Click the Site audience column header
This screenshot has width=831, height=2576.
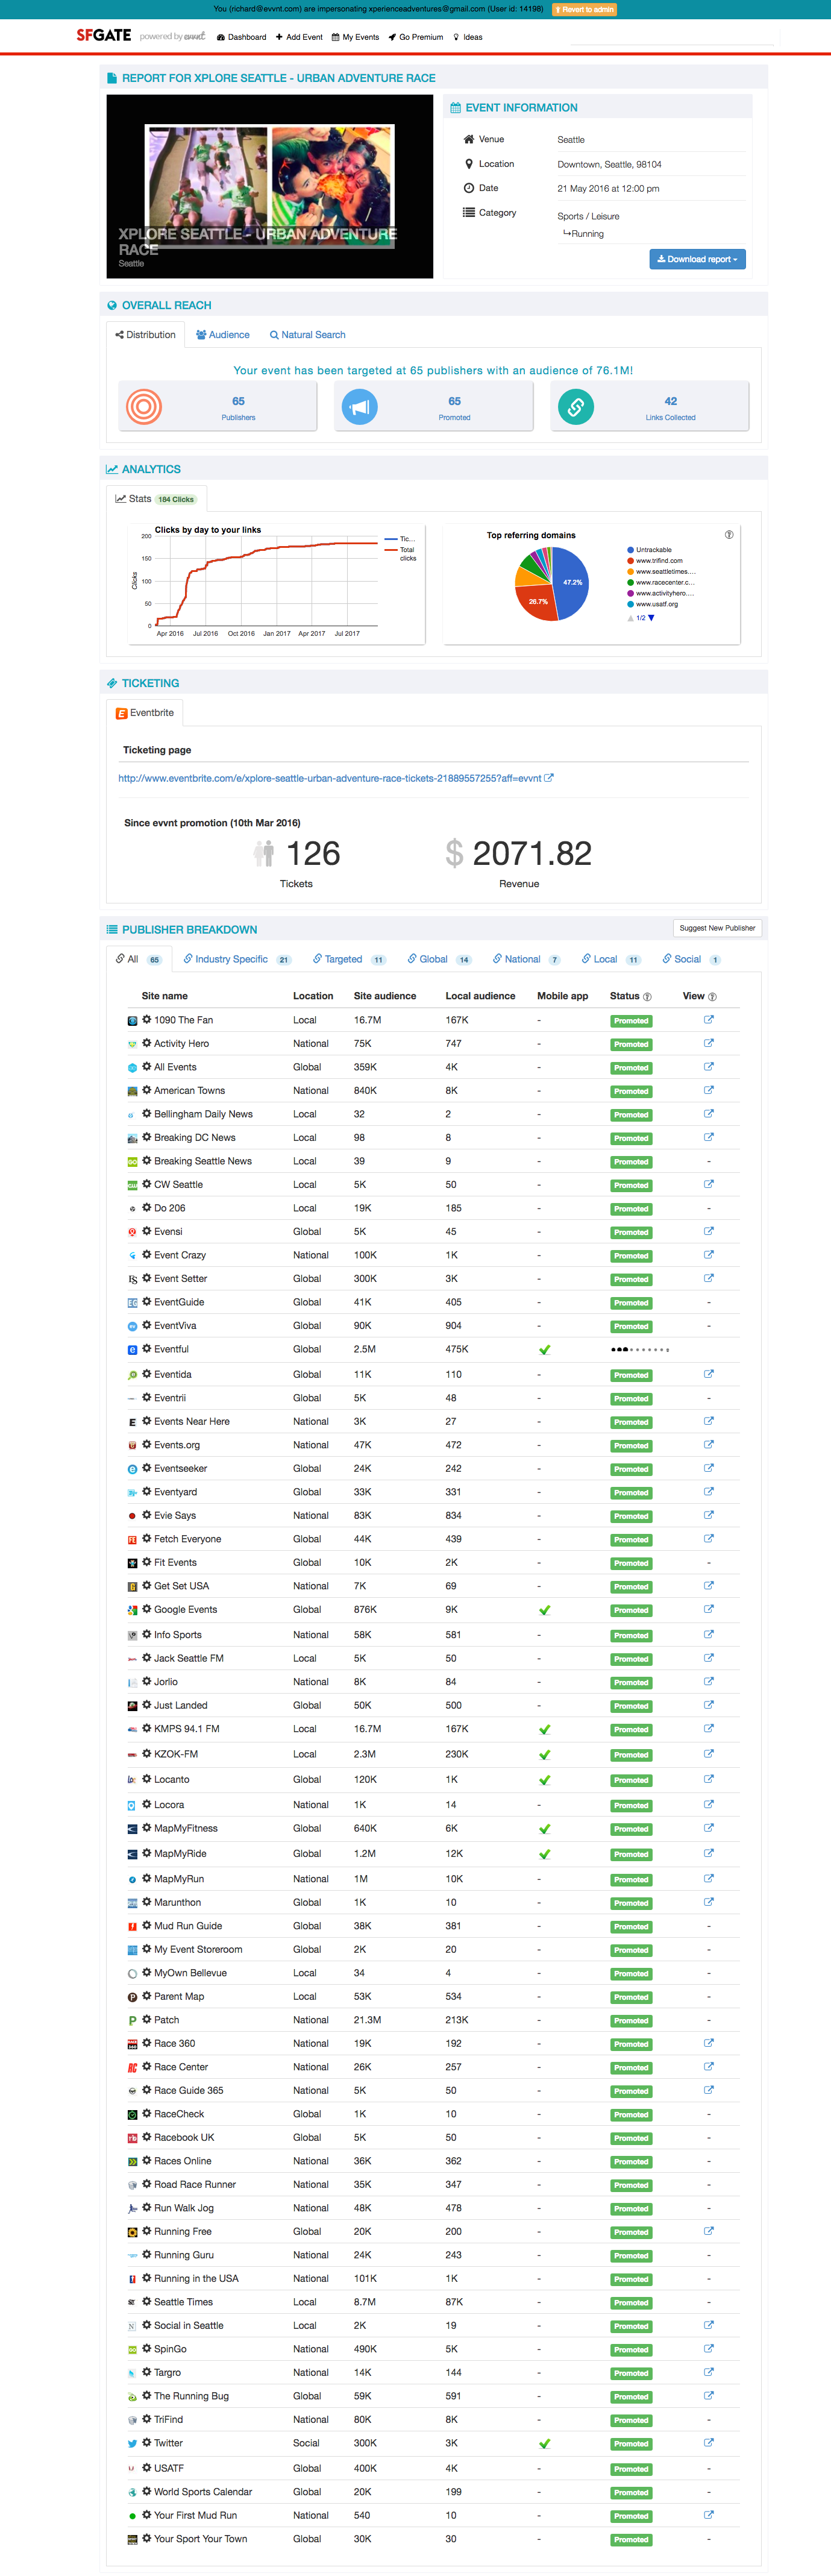tap(385, 996)
